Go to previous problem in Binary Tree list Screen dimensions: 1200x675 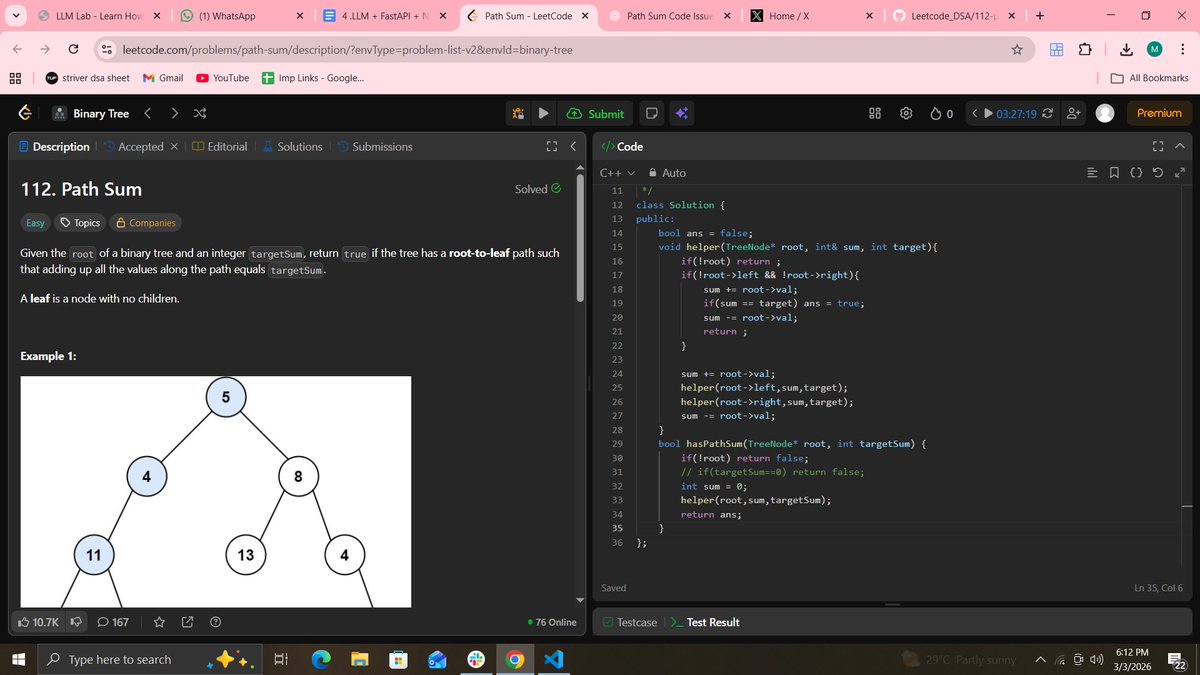(x=148, y=113)
